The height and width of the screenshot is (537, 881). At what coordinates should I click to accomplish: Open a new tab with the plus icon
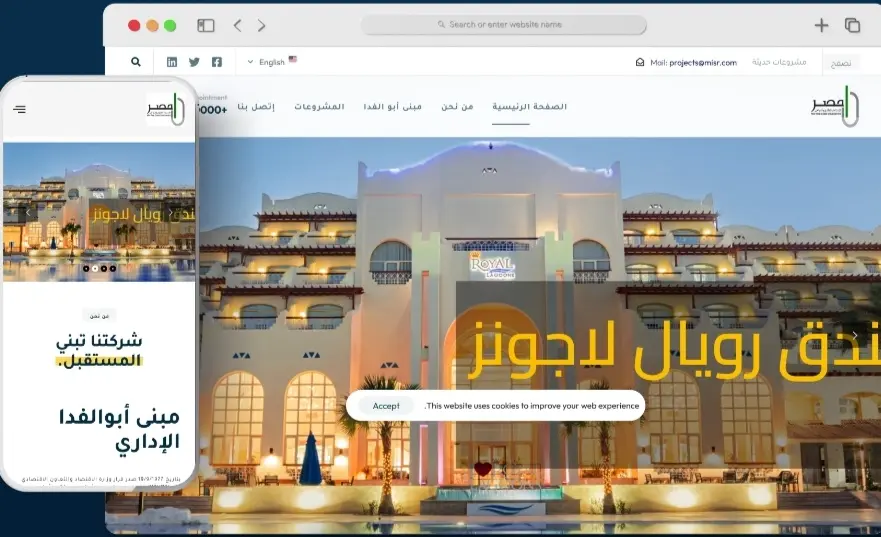[x=821, y=25]
